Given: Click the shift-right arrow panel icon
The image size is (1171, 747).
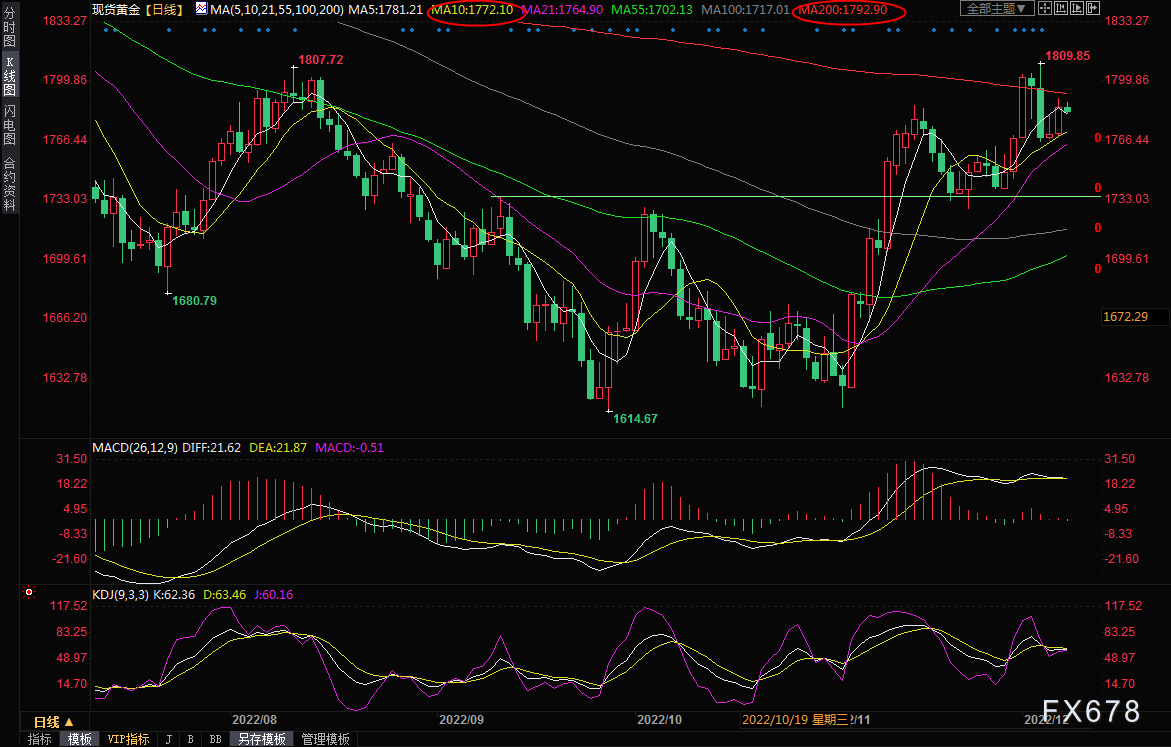Looking at the screenshot, I should click(1093, 9).
